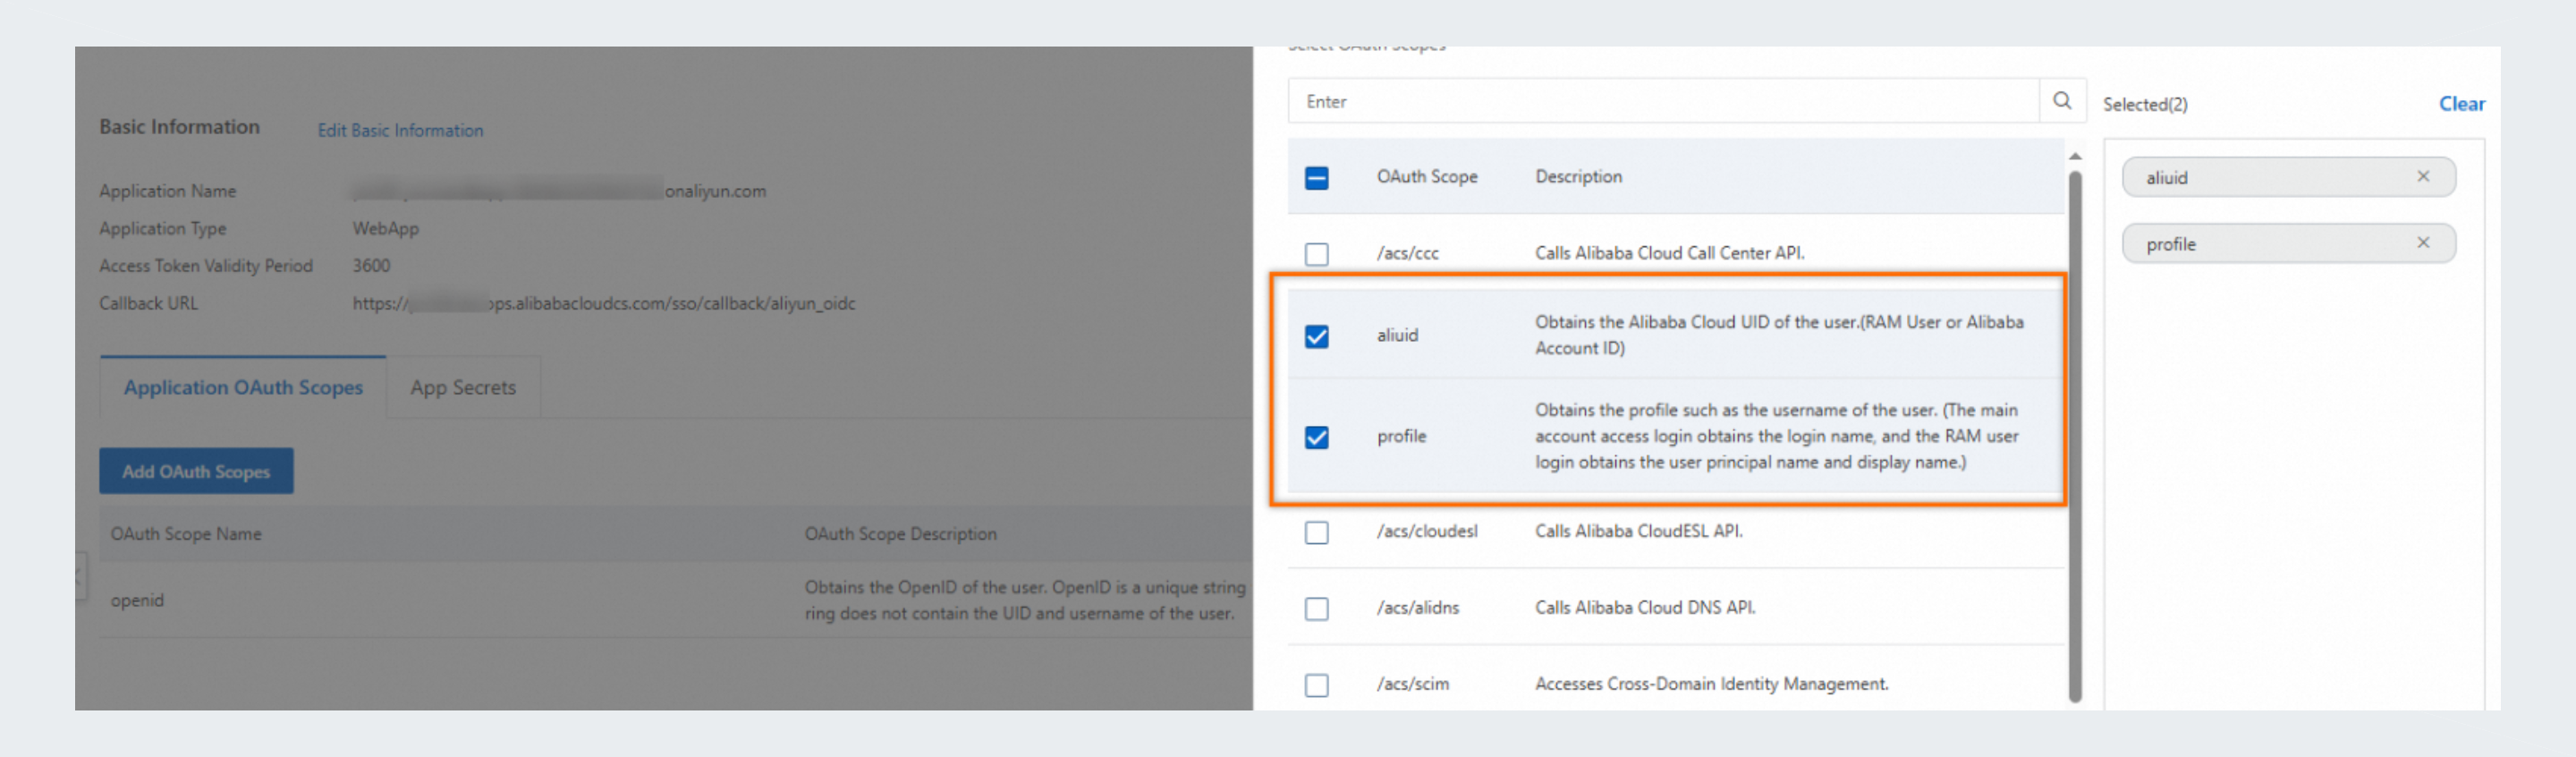This screenshot has width=2576, height=757.
Task: Focus the Enter search input field
Action: pyautogui.click(x=1663, y=101)
